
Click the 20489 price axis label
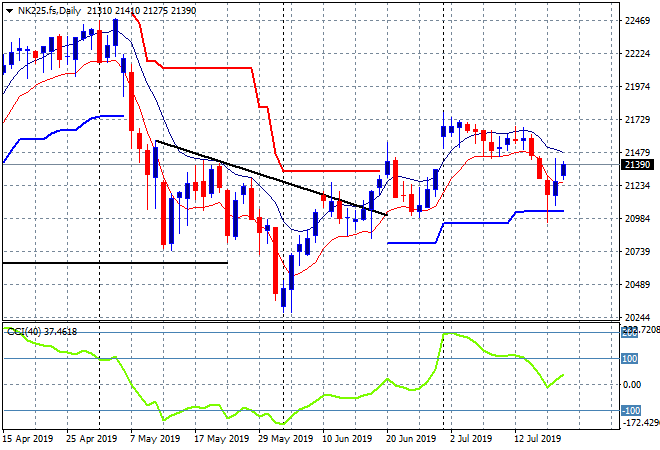[637, 285]
